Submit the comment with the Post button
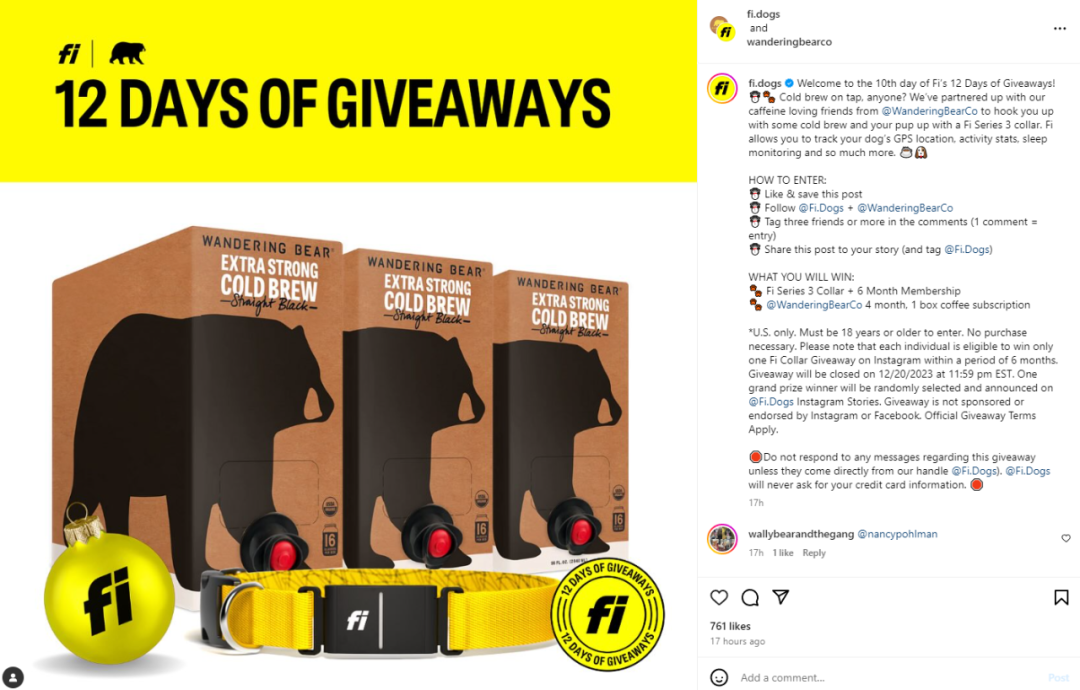This screenshot has width=1080, height=690. click(1058, 678)
